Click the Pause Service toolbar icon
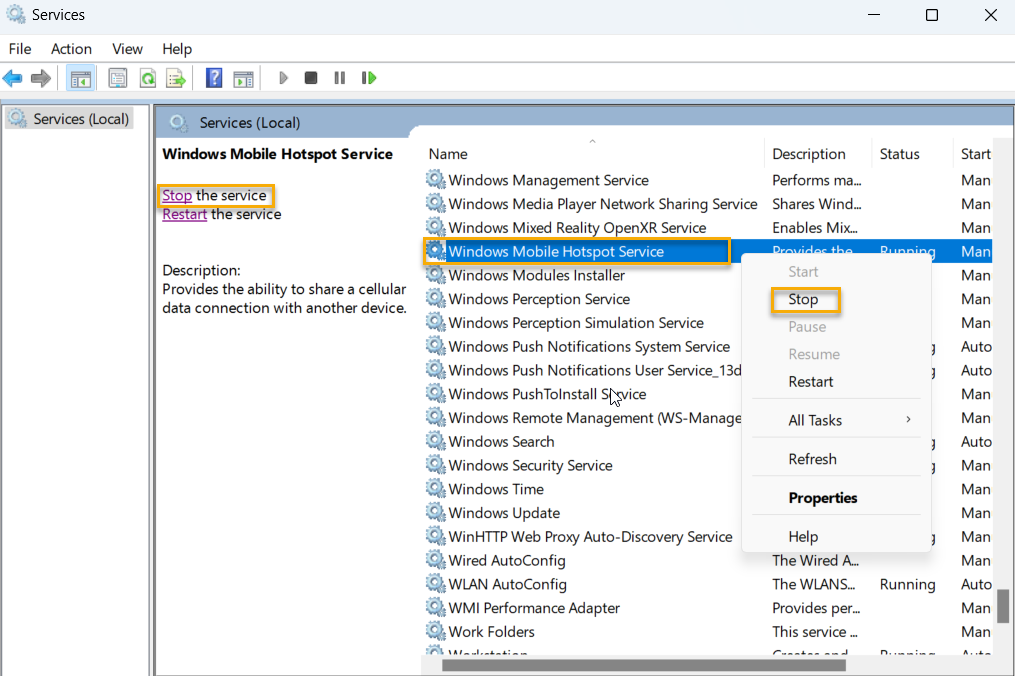The image size is (1015, 676). (x=338, y=77)
